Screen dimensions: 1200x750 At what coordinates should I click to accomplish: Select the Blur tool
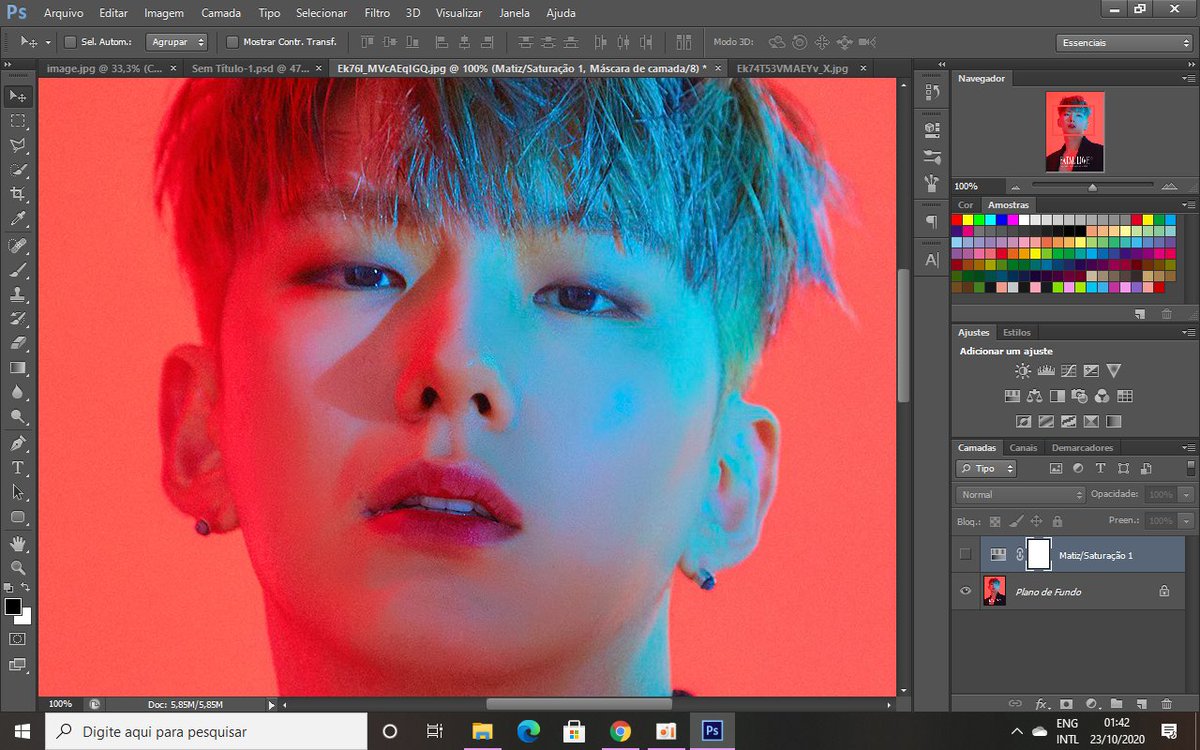pyautogui.click(x=18, y=392)
